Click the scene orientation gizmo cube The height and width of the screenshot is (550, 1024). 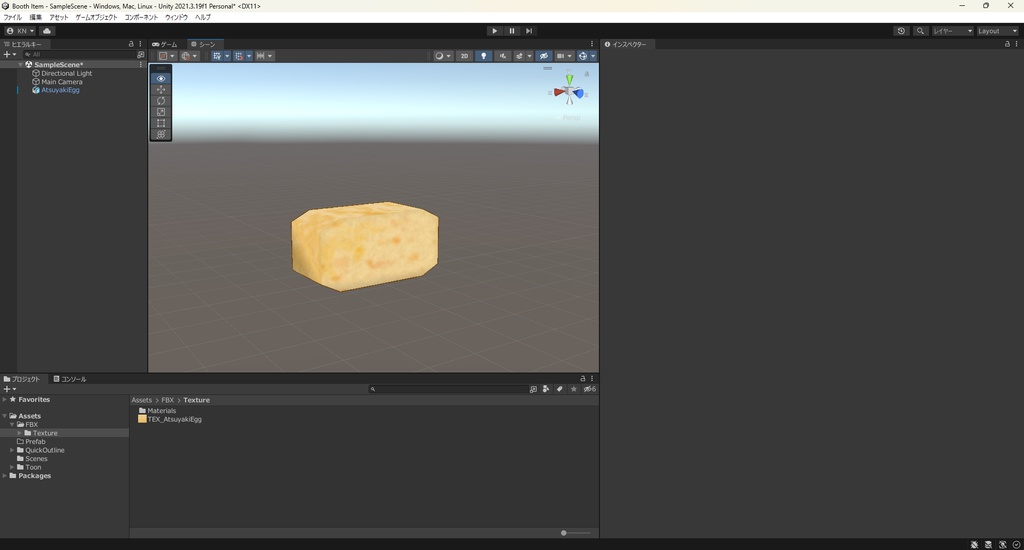click(569, 93)
